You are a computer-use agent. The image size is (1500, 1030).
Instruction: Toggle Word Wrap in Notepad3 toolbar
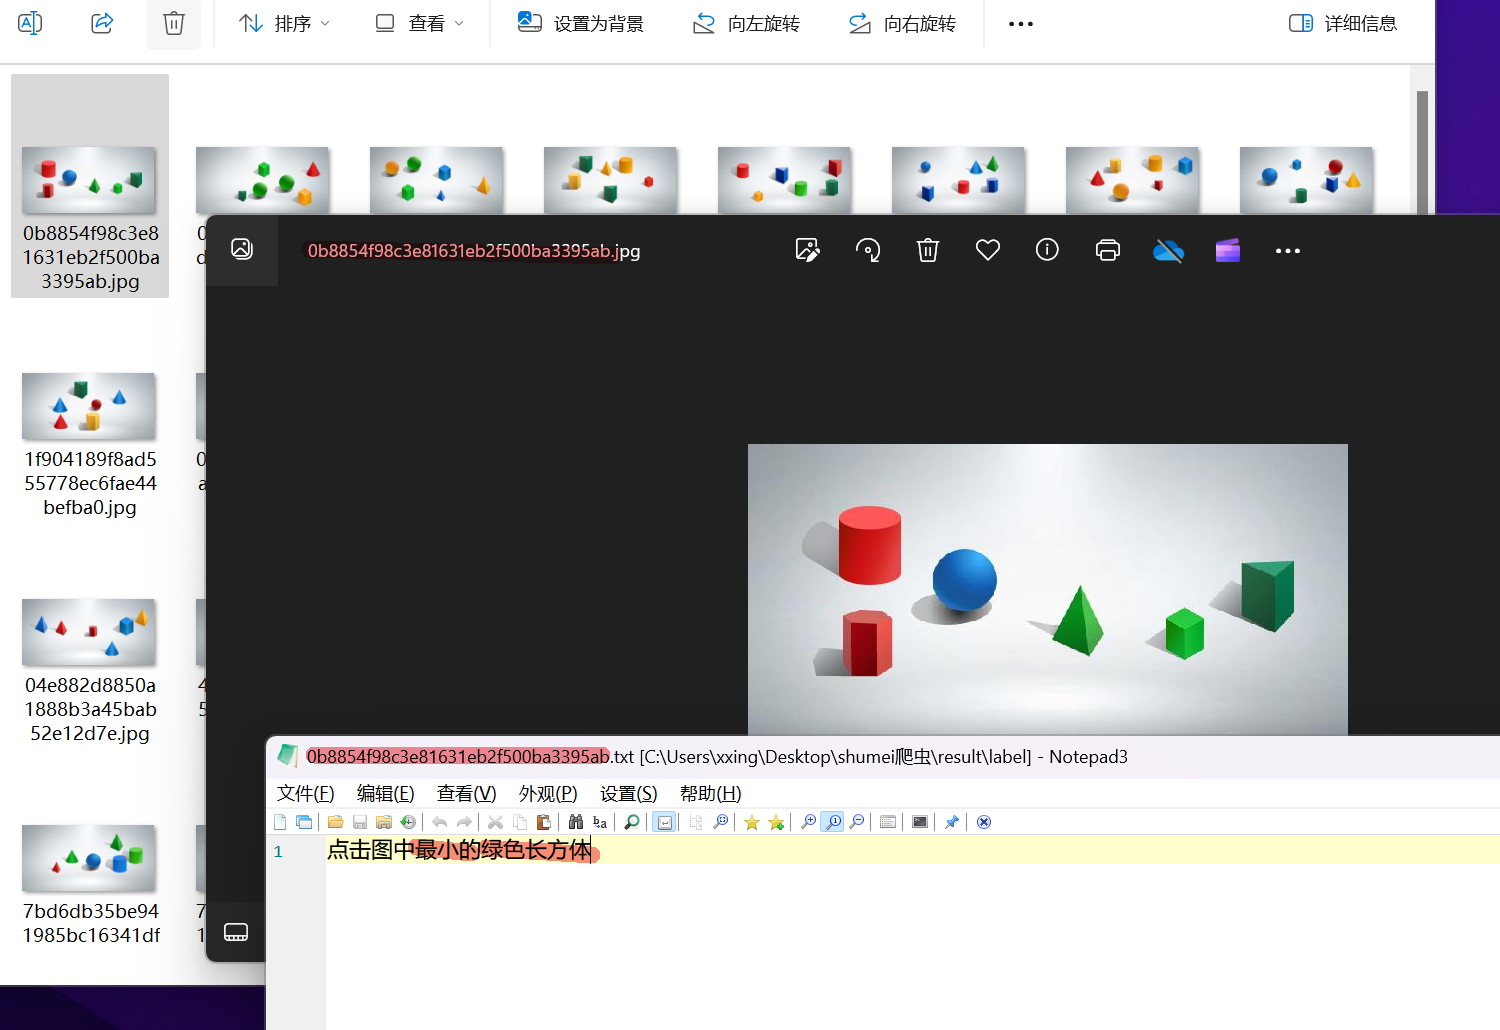click(665, 822)
